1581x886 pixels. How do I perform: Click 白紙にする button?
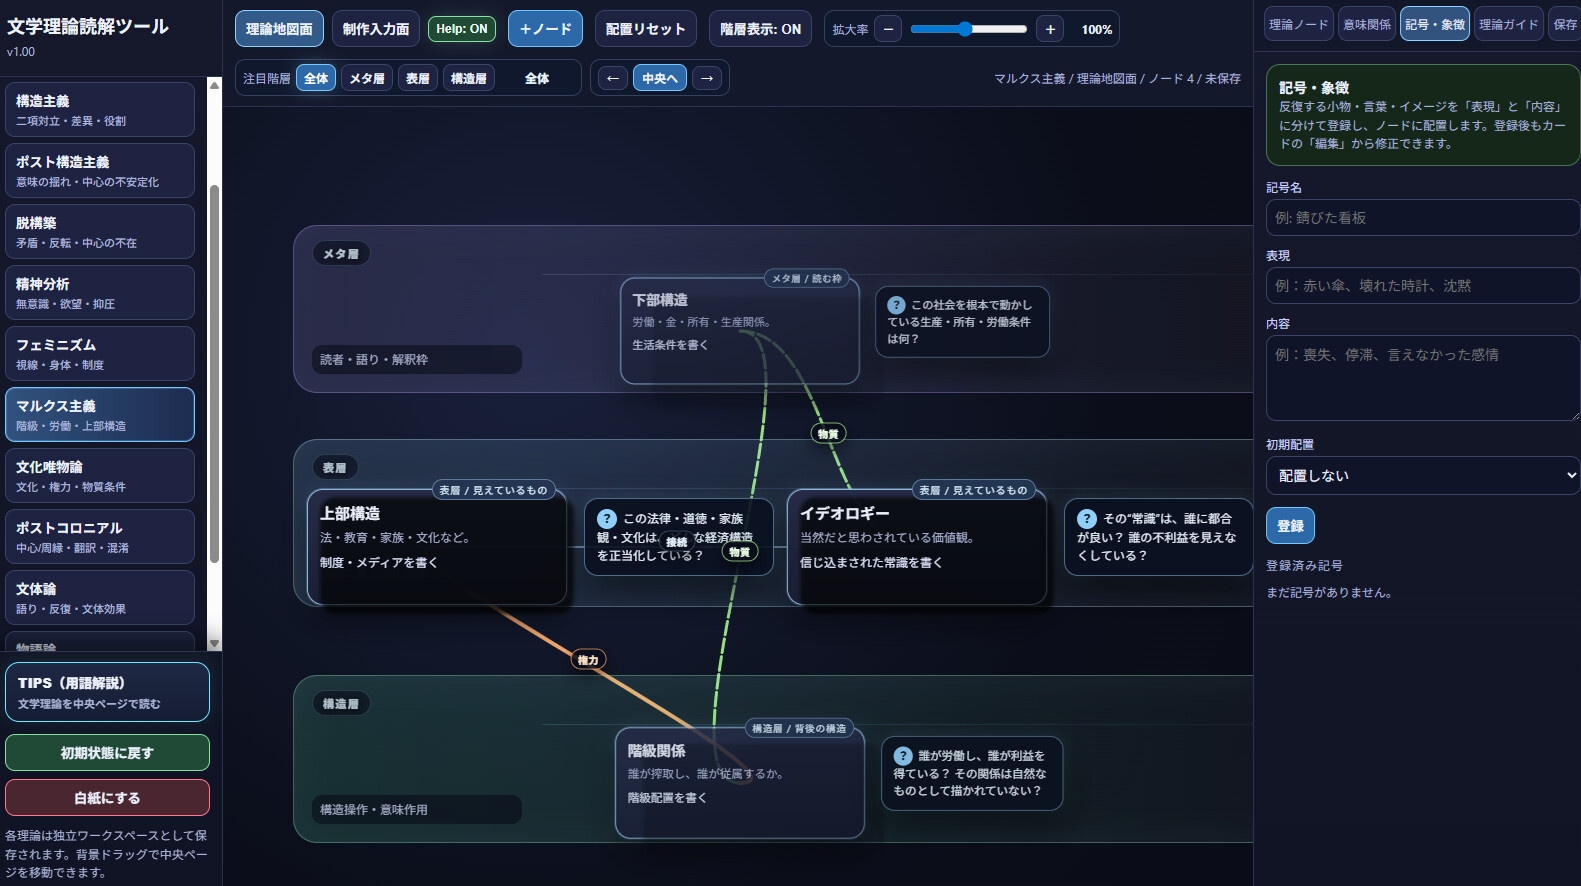click(x=107, y=798)
